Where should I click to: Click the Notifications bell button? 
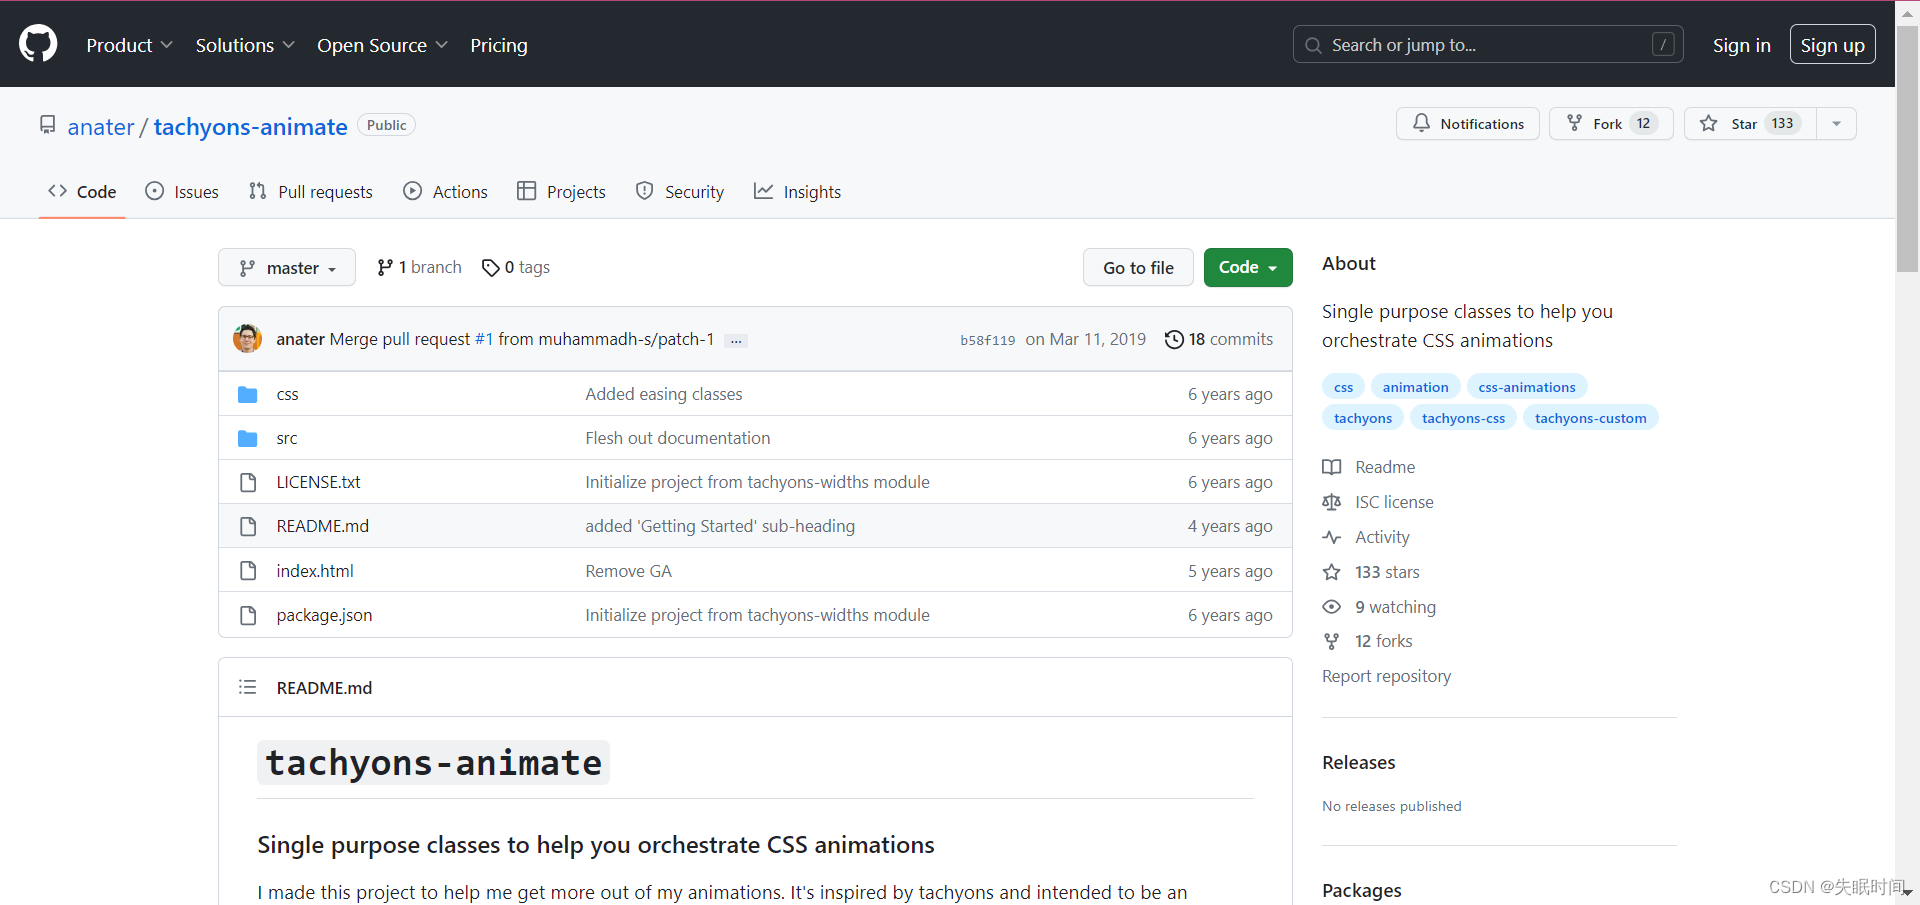pyautogui.click(x=1467, y=123)
